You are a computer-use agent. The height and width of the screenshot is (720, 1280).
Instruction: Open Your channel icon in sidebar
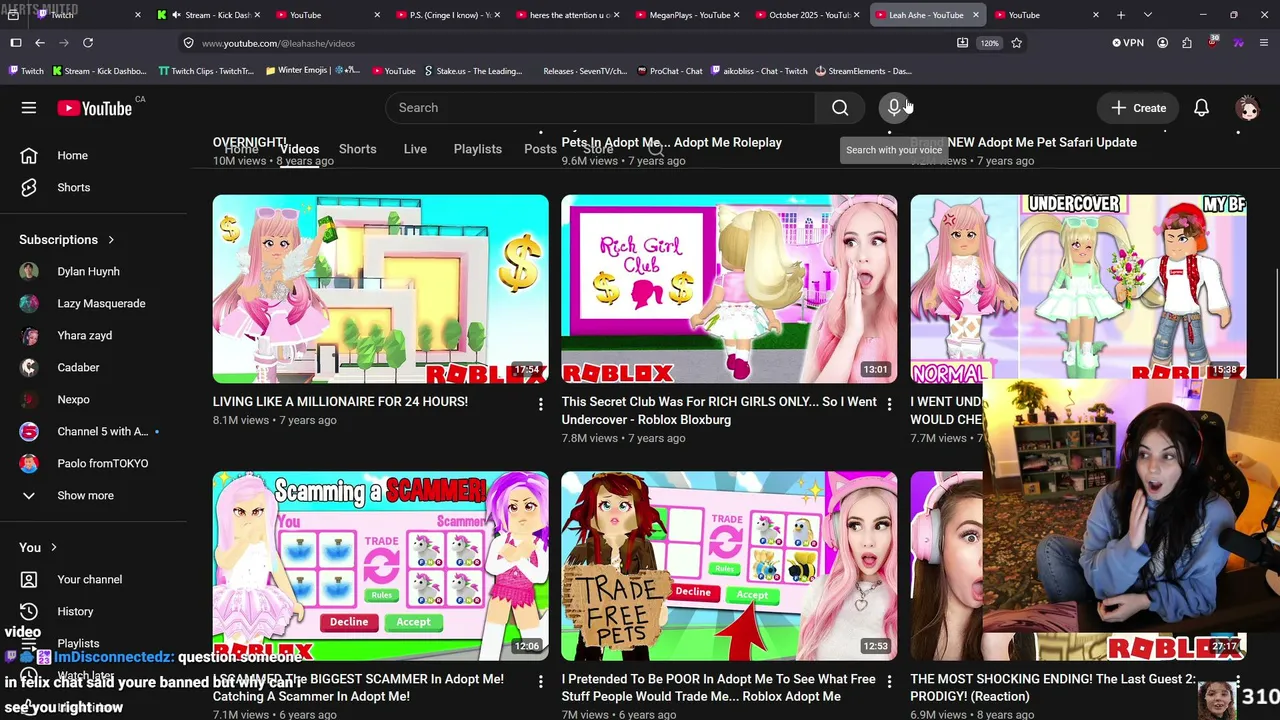point(29,579)
